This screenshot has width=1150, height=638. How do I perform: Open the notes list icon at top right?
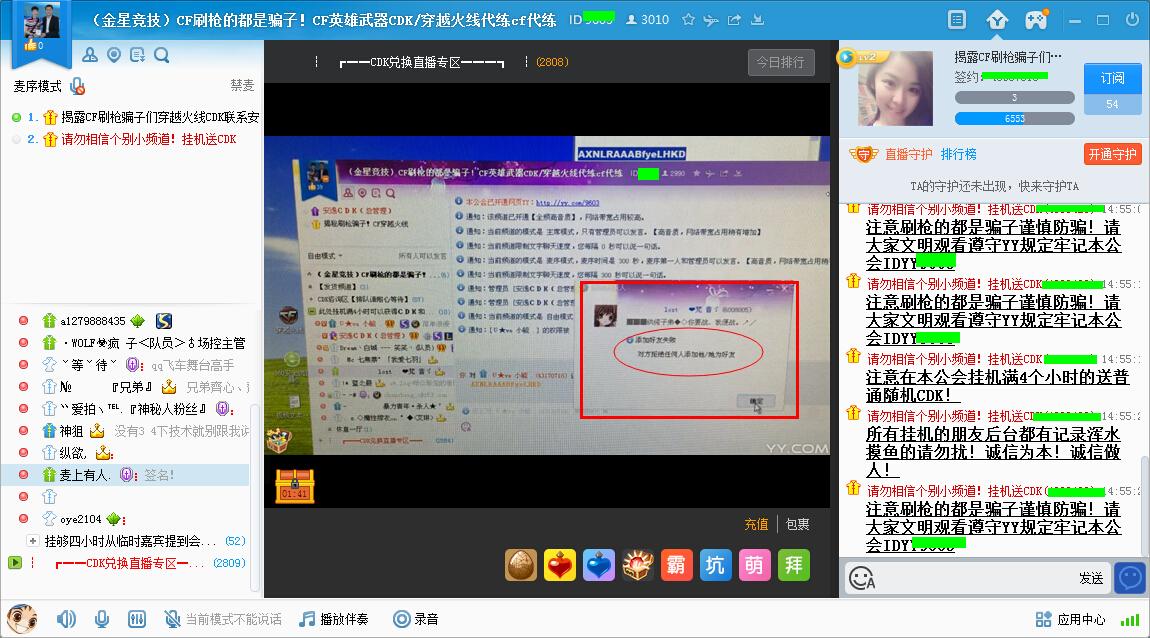[x=957, y=20]
